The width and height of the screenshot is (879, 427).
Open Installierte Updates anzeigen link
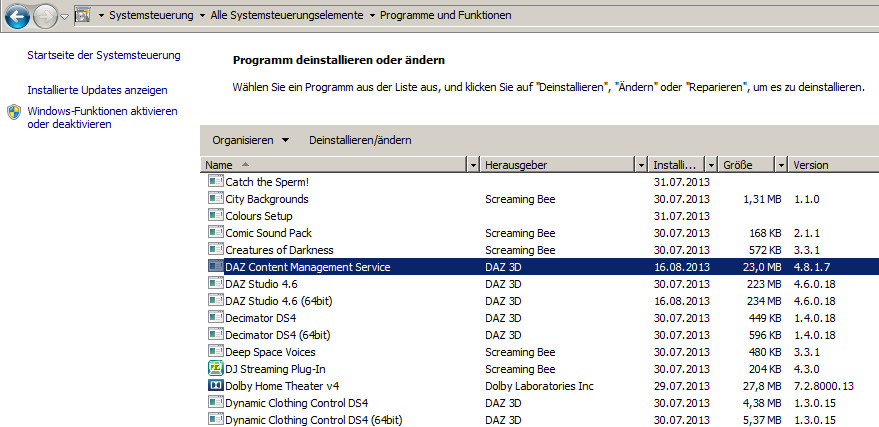coord(97,90)
